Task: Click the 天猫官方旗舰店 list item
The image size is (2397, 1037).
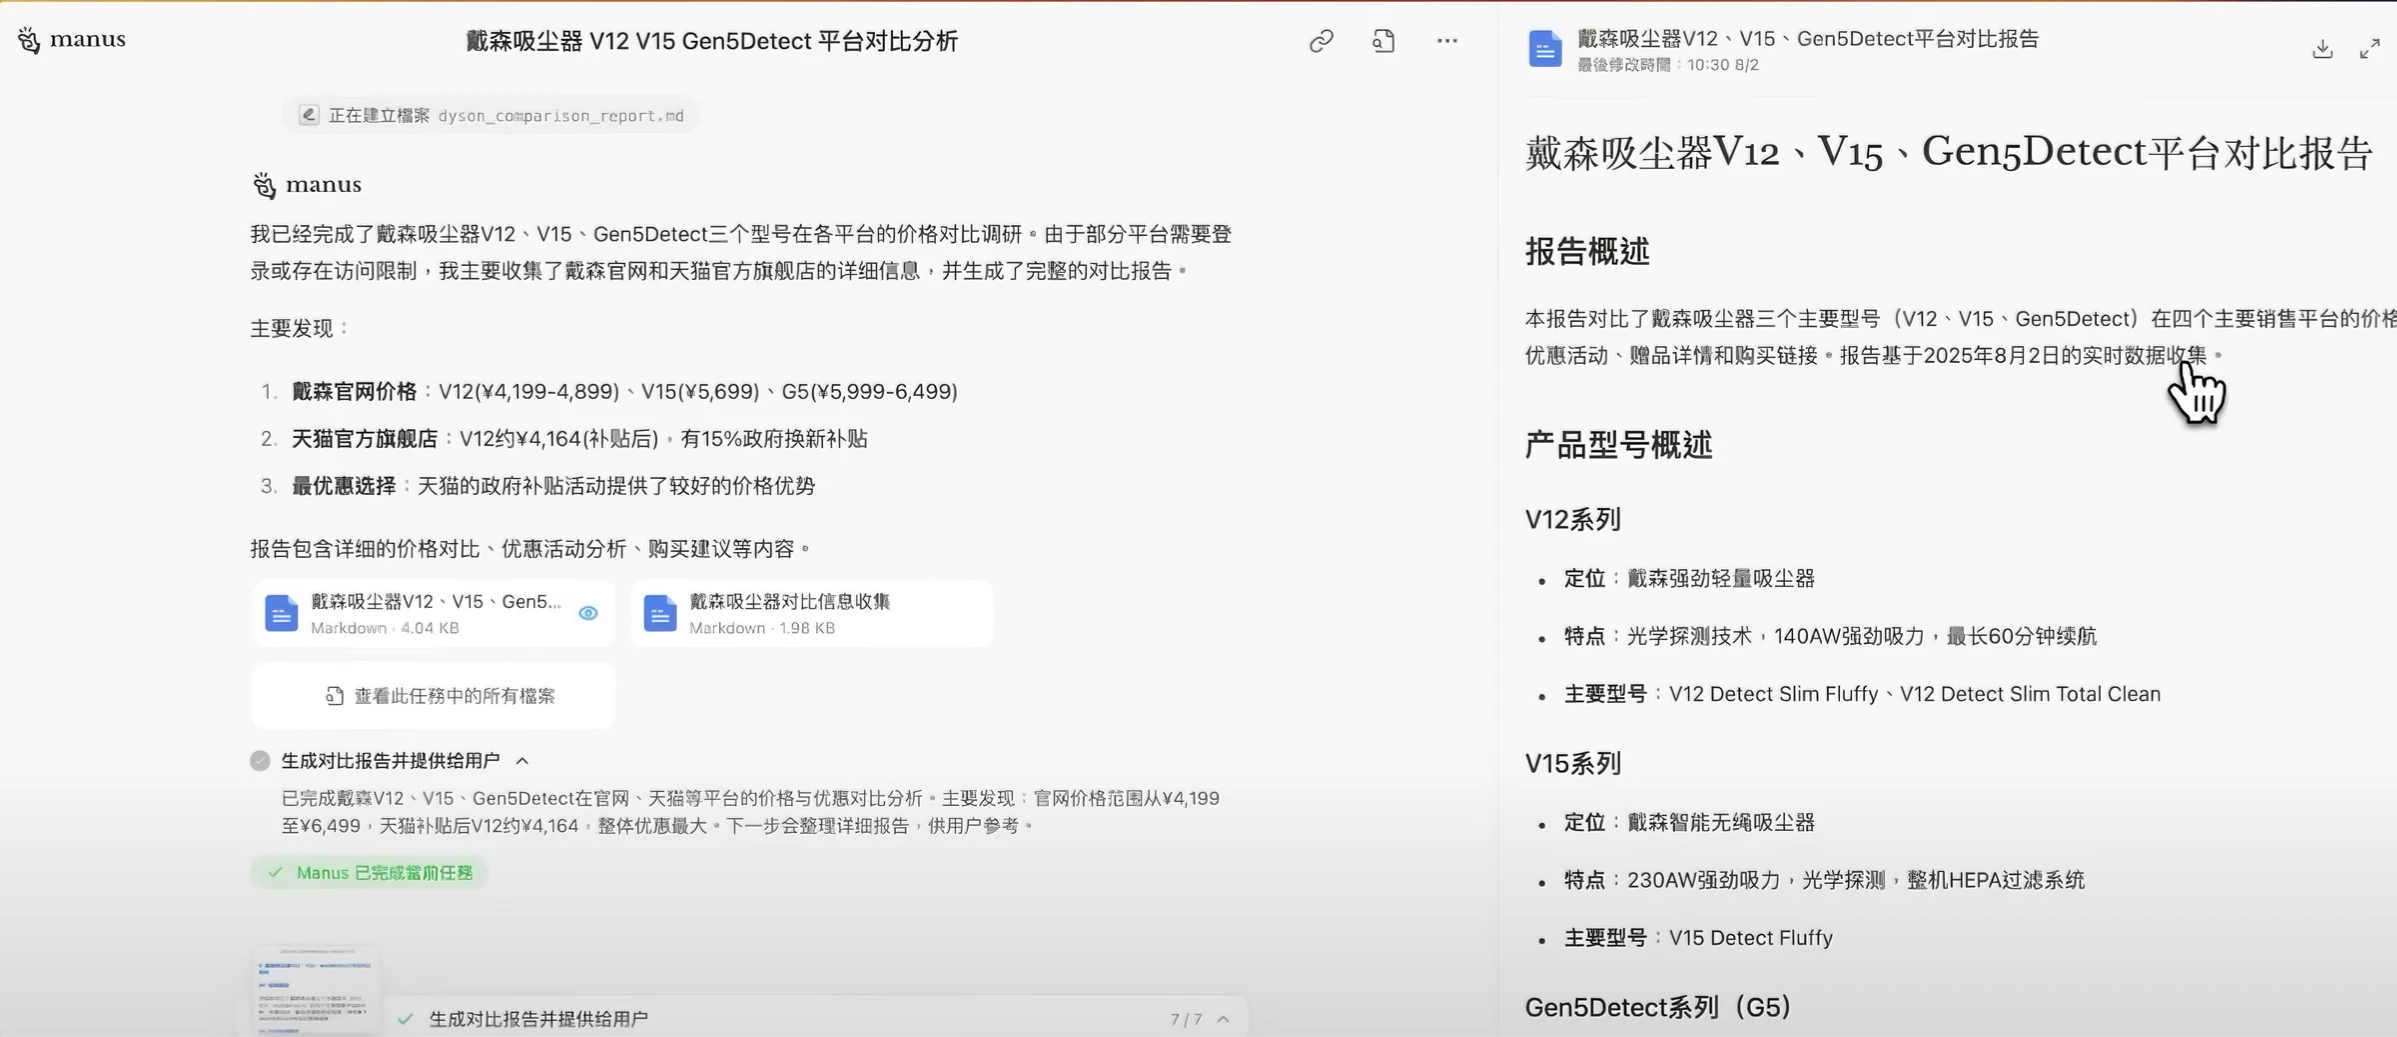Action: 579,439
